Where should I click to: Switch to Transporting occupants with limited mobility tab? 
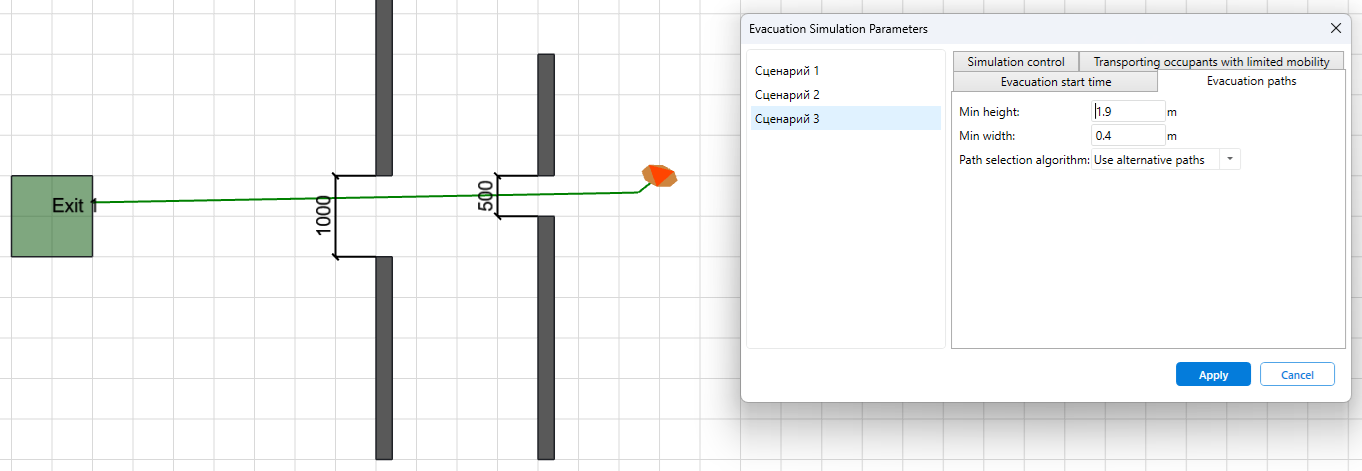click(1211, 62)
